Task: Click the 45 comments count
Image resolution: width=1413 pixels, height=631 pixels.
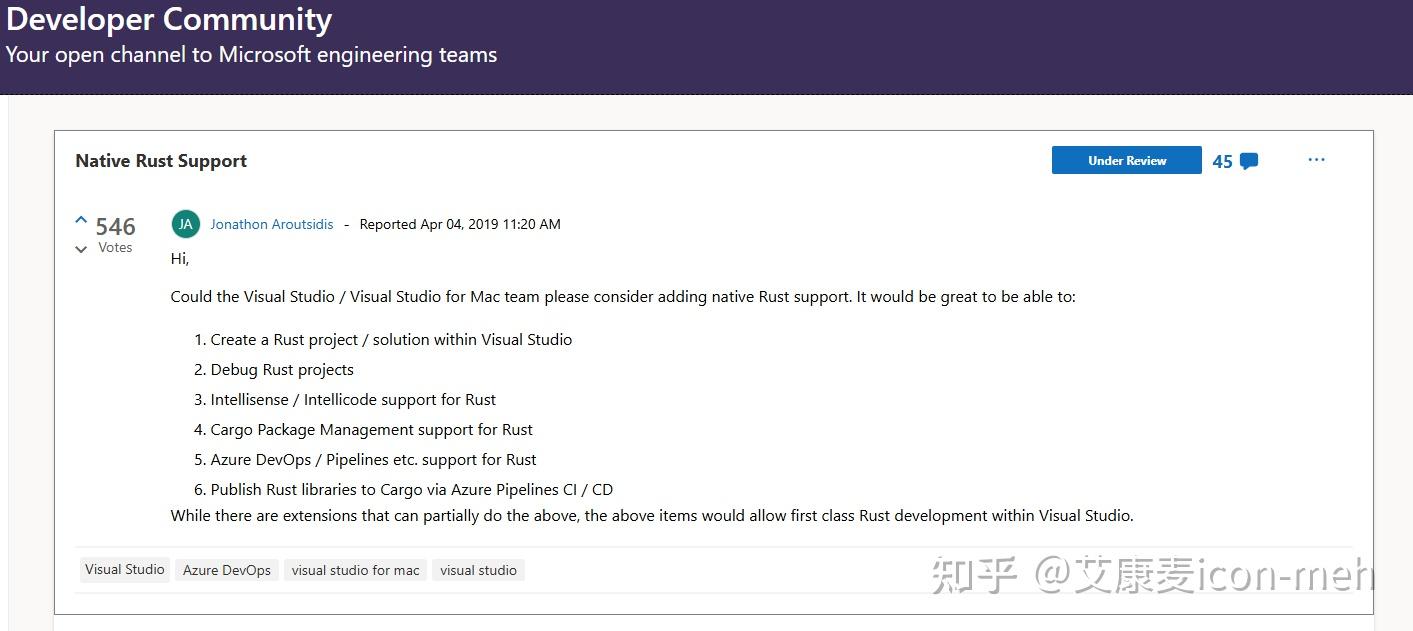Action: tap(1222, 161)
